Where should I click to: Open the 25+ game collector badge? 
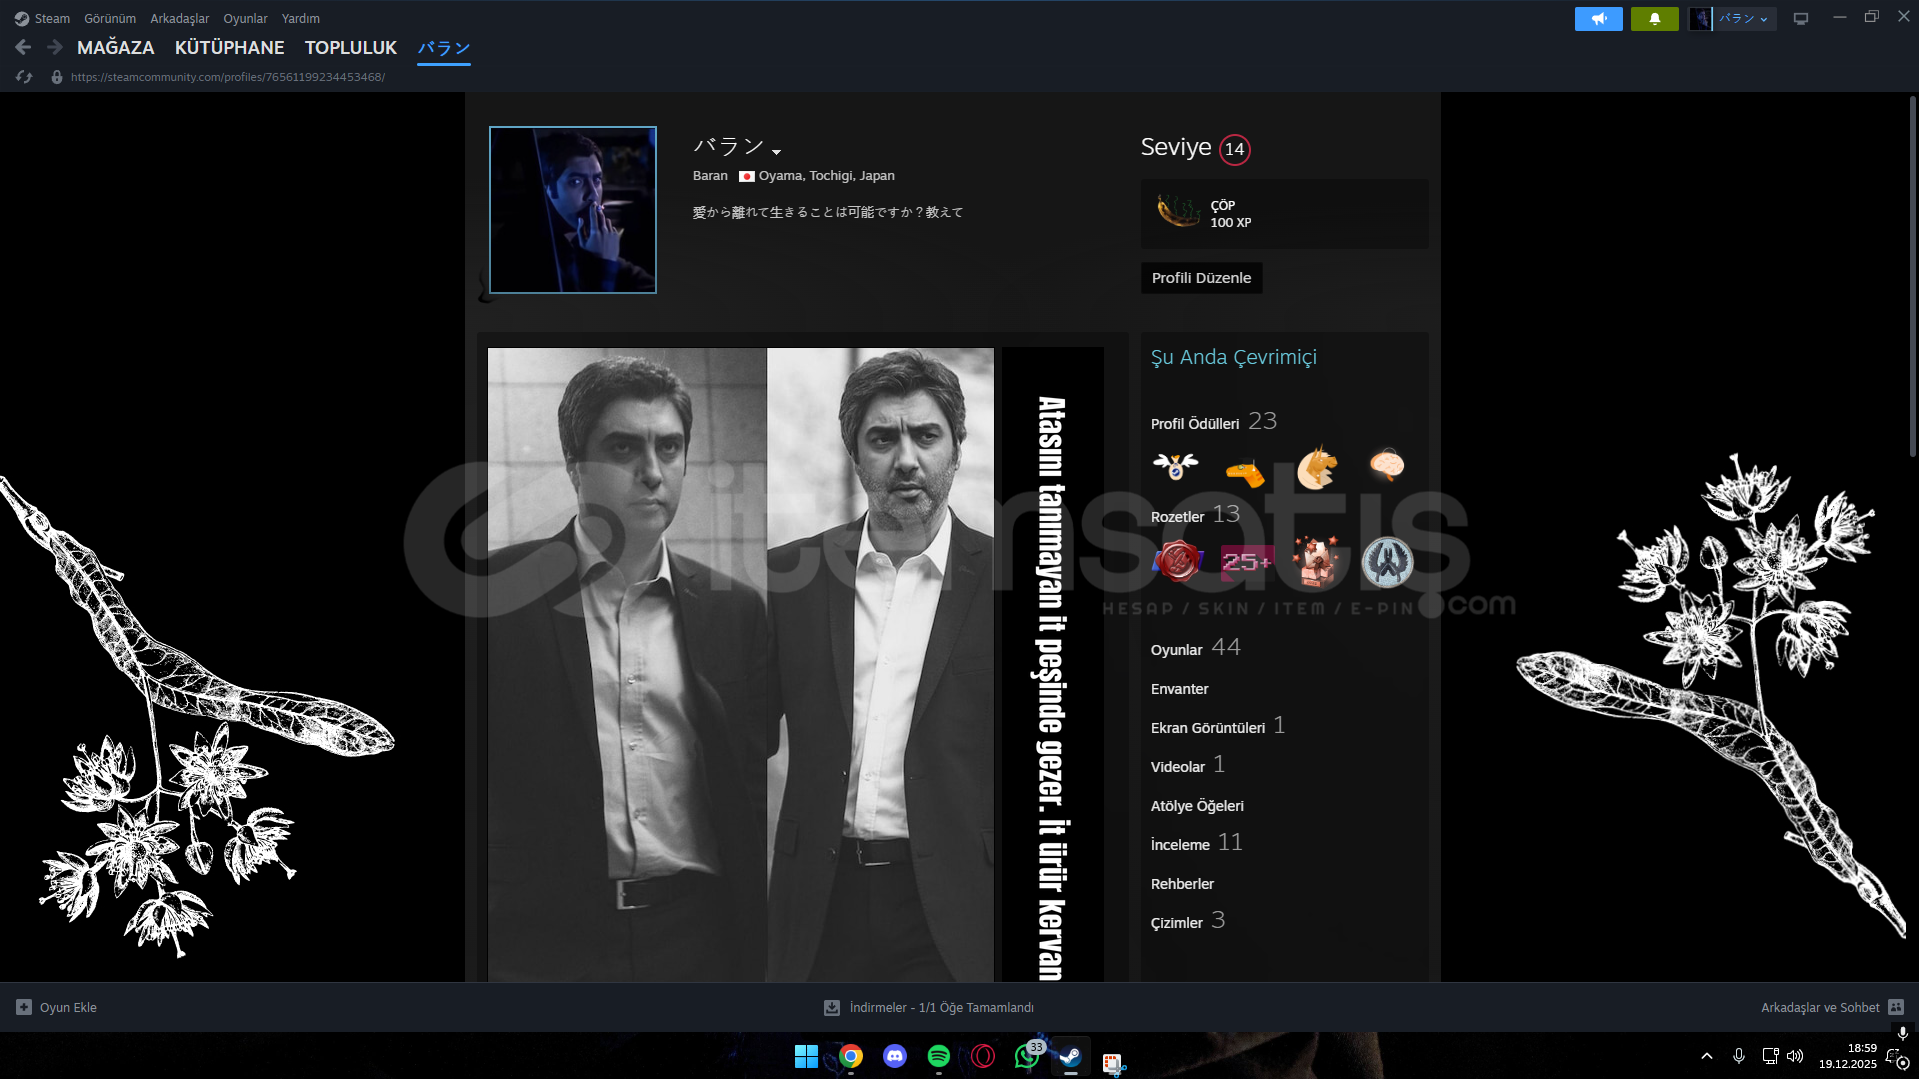point(1246,562)
